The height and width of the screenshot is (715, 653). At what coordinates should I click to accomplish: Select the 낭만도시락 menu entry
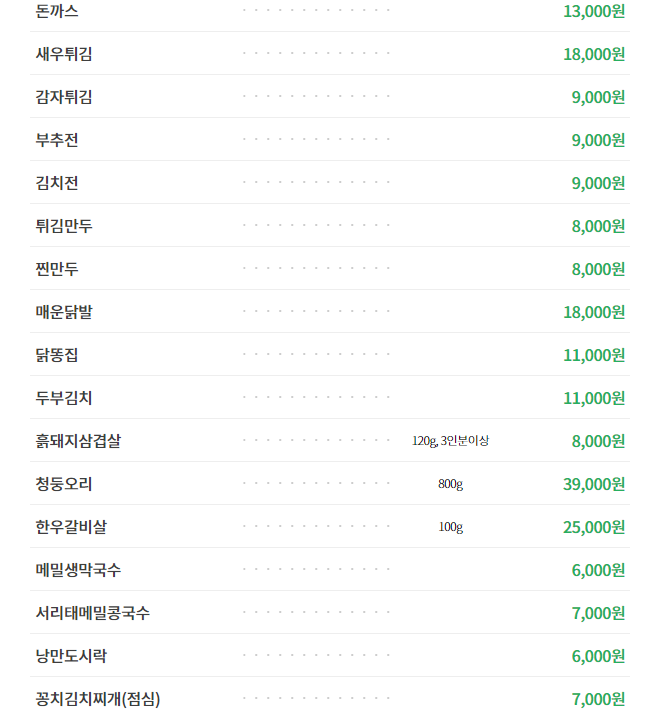point(71,656)
